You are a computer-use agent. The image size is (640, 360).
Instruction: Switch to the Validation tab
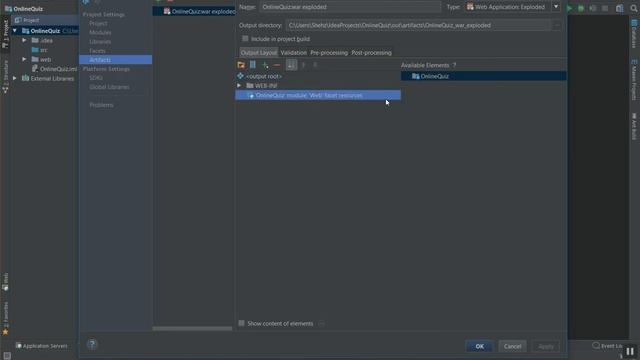pos(293,53)
